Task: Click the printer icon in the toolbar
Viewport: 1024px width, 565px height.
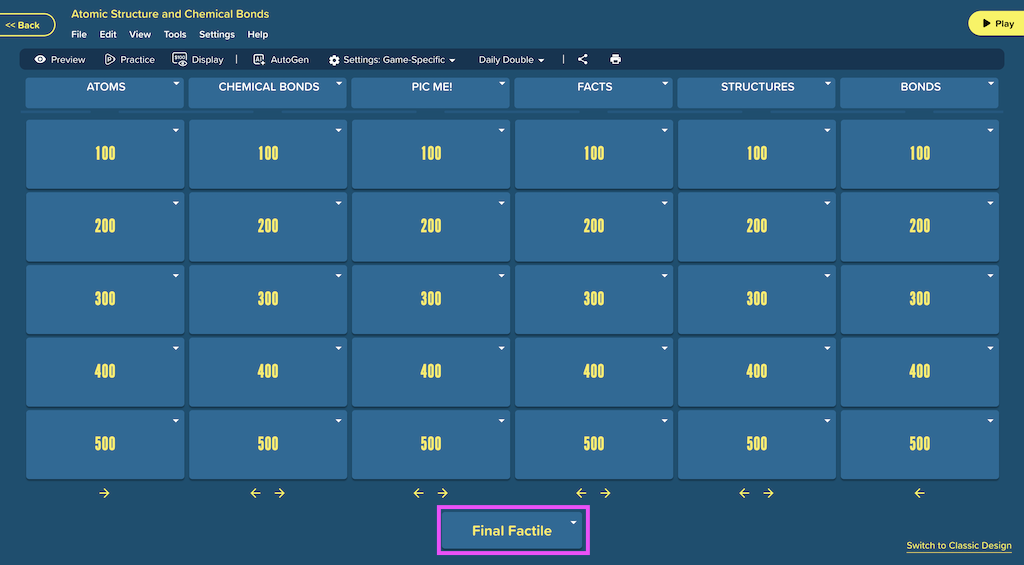Action: click(x=615, y=59)
